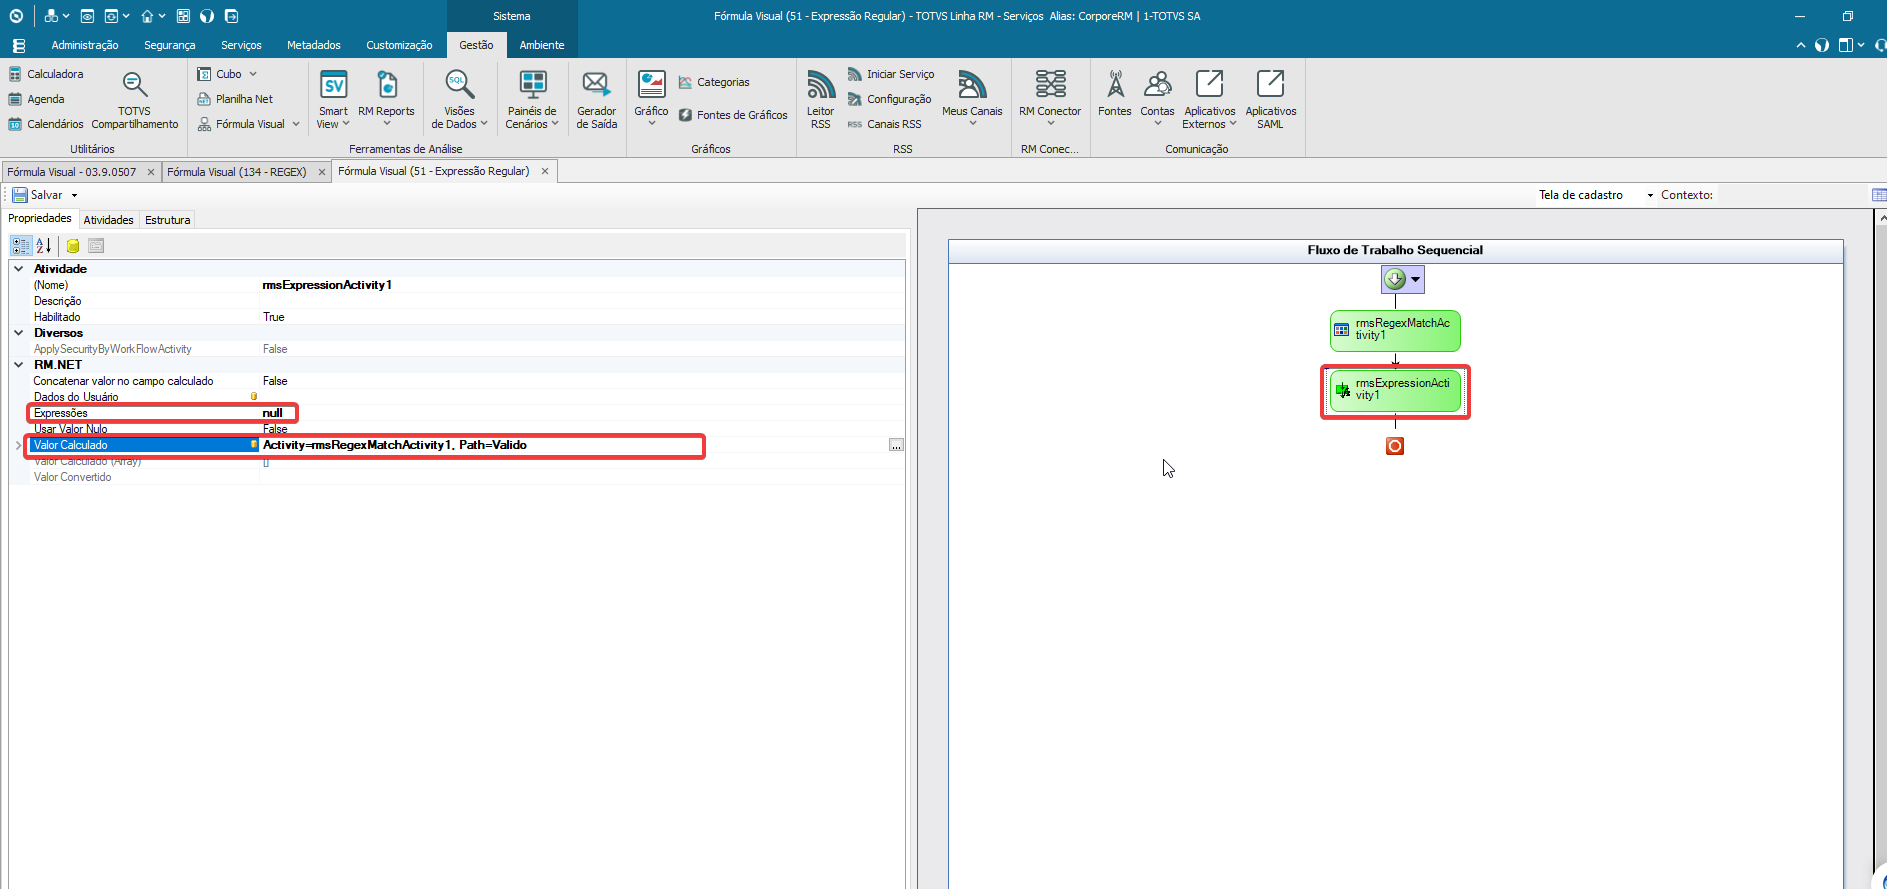1887x889 pixels.
Task: Switch to Segurança ribbon tab
Action: [170, 45]
